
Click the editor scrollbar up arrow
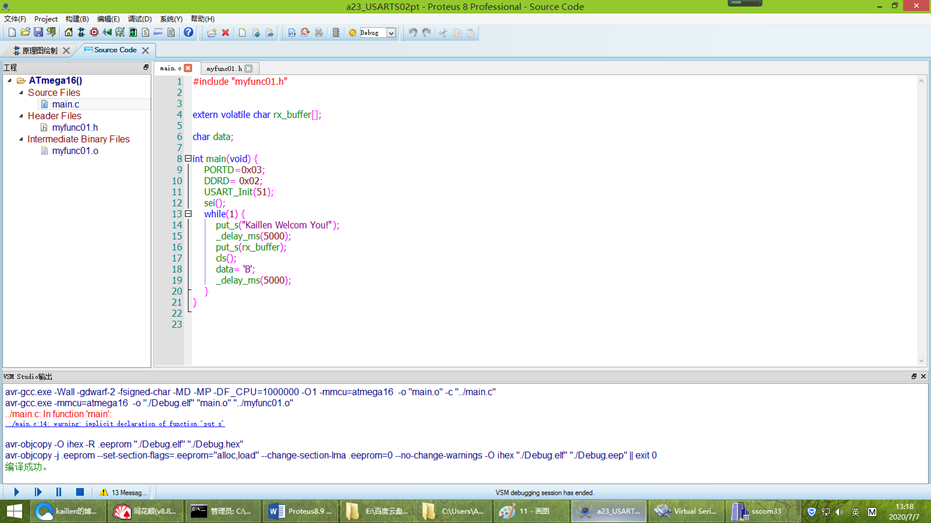[921, 81]
